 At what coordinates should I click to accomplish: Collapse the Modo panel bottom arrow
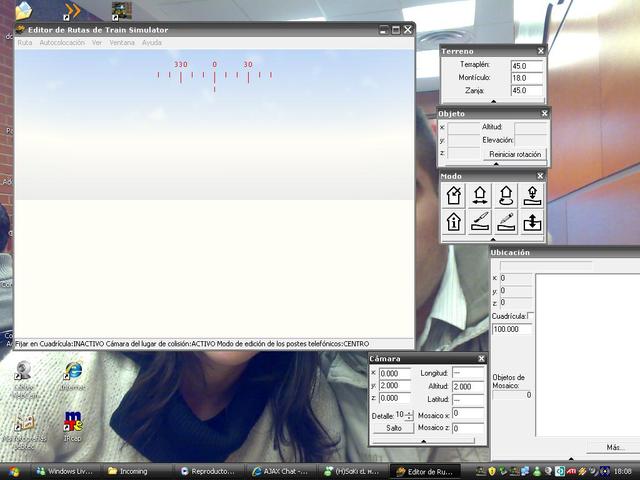point(493,240)
